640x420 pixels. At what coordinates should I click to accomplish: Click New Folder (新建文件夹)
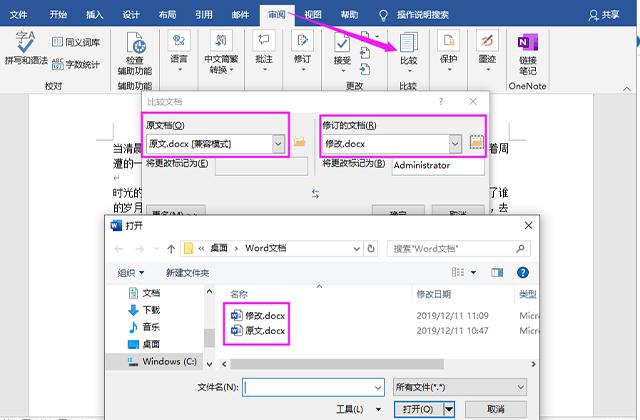click(187, 273)
